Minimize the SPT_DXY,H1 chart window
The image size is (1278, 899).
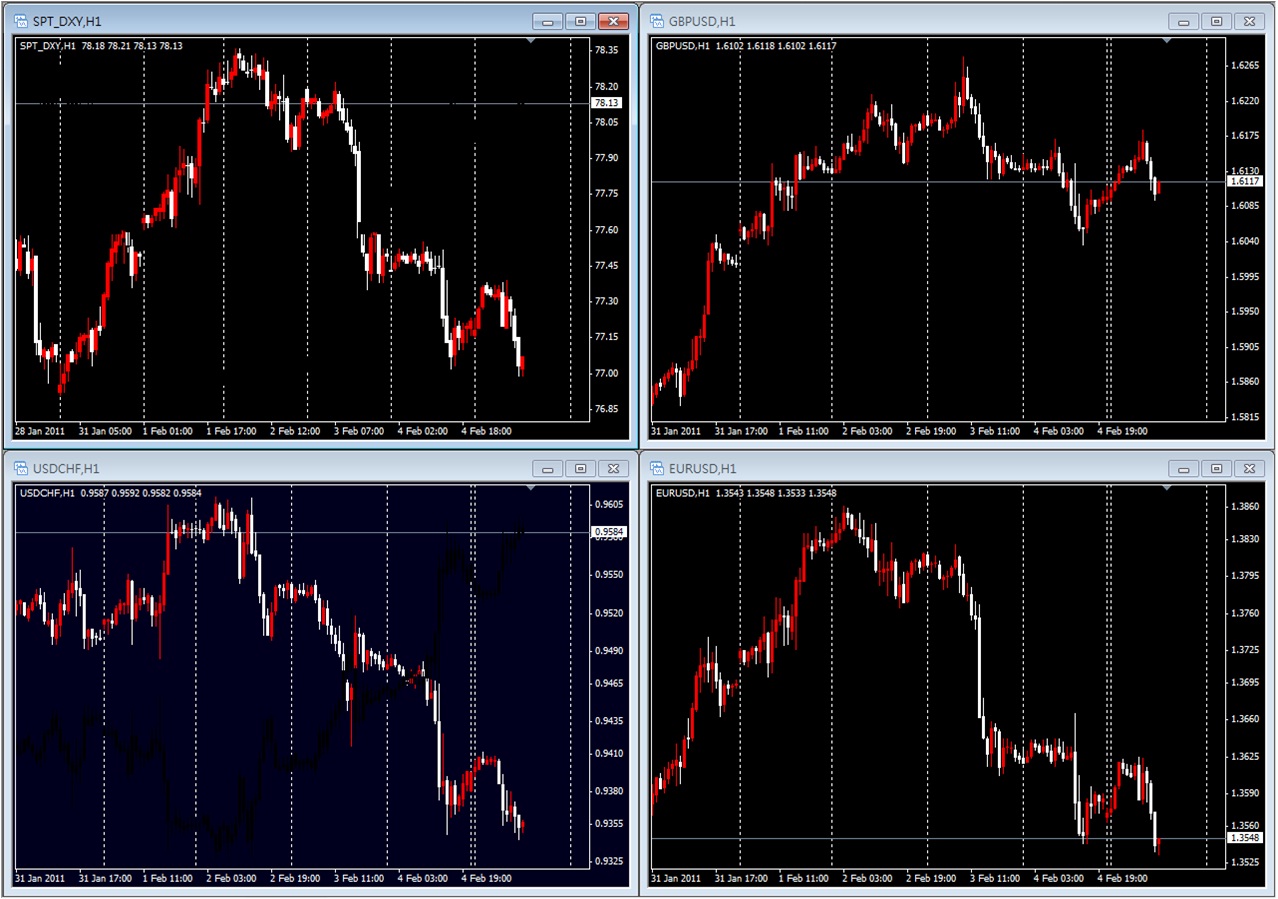547,21
